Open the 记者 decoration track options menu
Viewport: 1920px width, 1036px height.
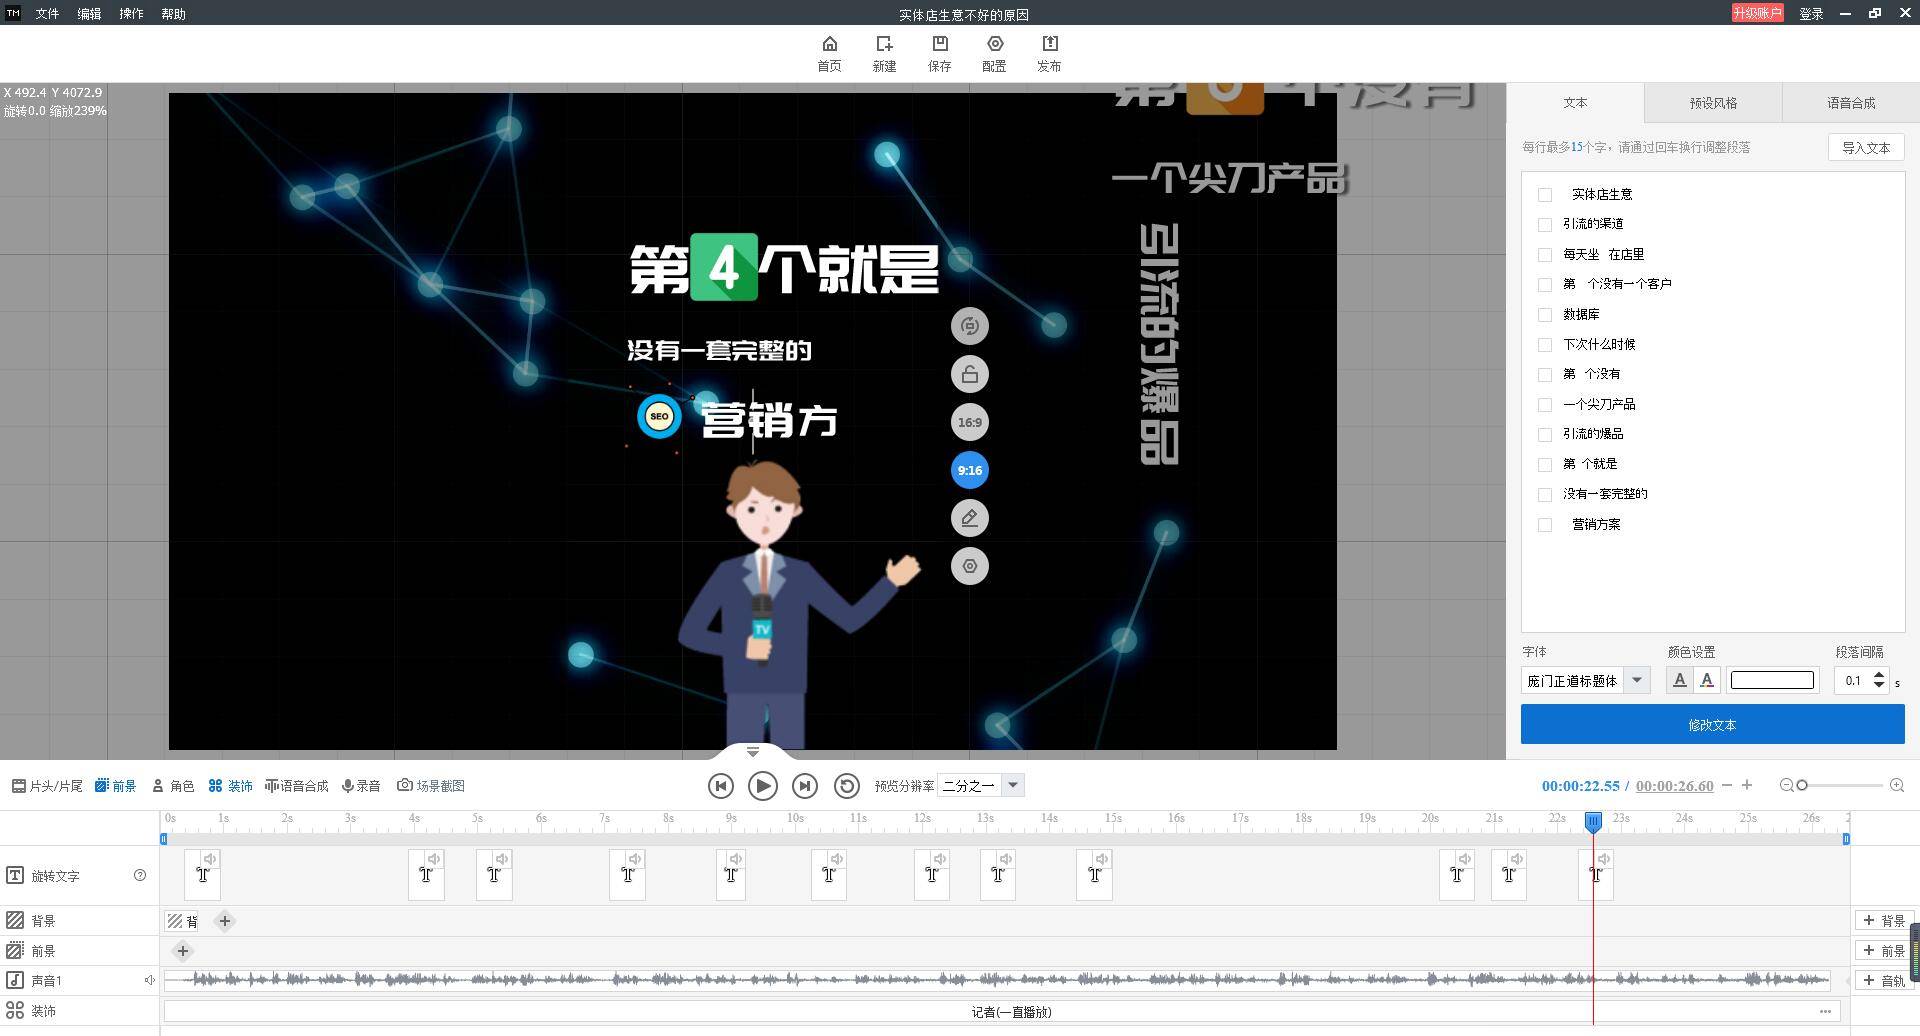click(1825, 1012)
